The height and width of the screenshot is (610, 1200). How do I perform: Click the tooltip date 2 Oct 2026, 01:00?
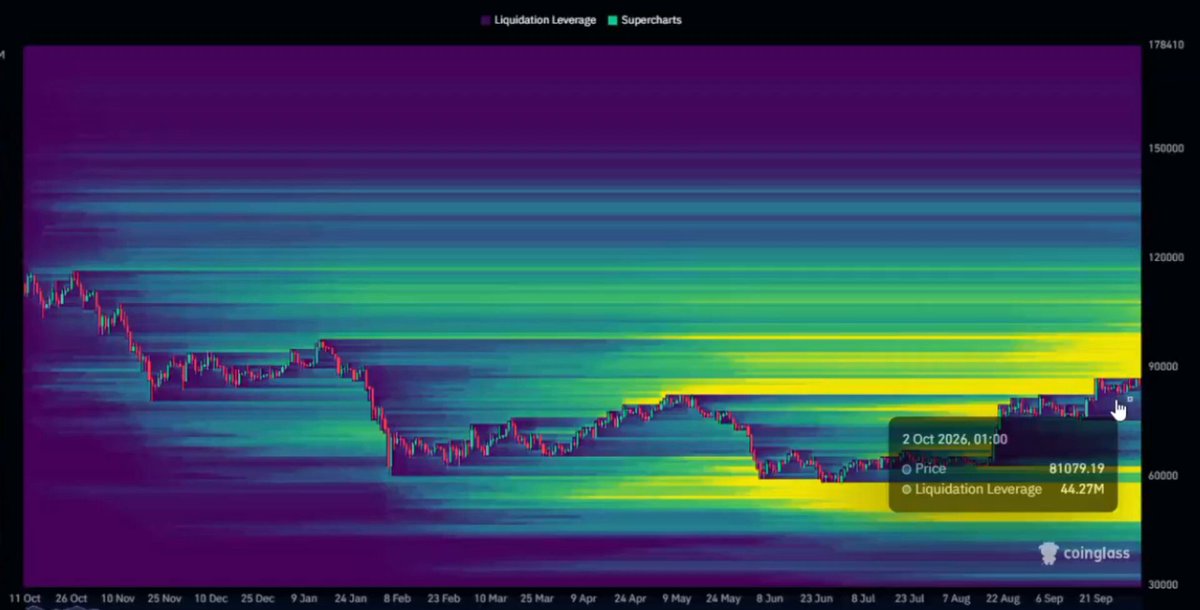(x=955, y=439)
